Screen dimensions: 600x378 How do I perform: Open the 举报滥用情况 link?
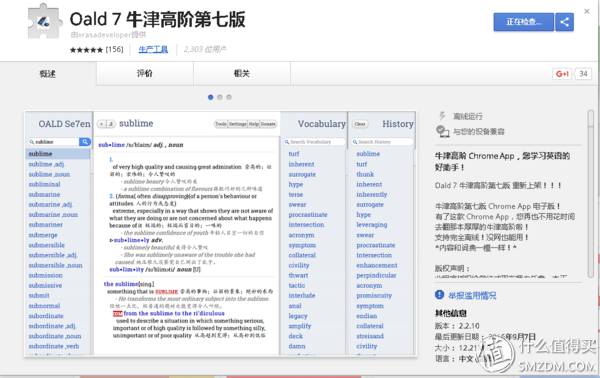[x=472, y=295]
